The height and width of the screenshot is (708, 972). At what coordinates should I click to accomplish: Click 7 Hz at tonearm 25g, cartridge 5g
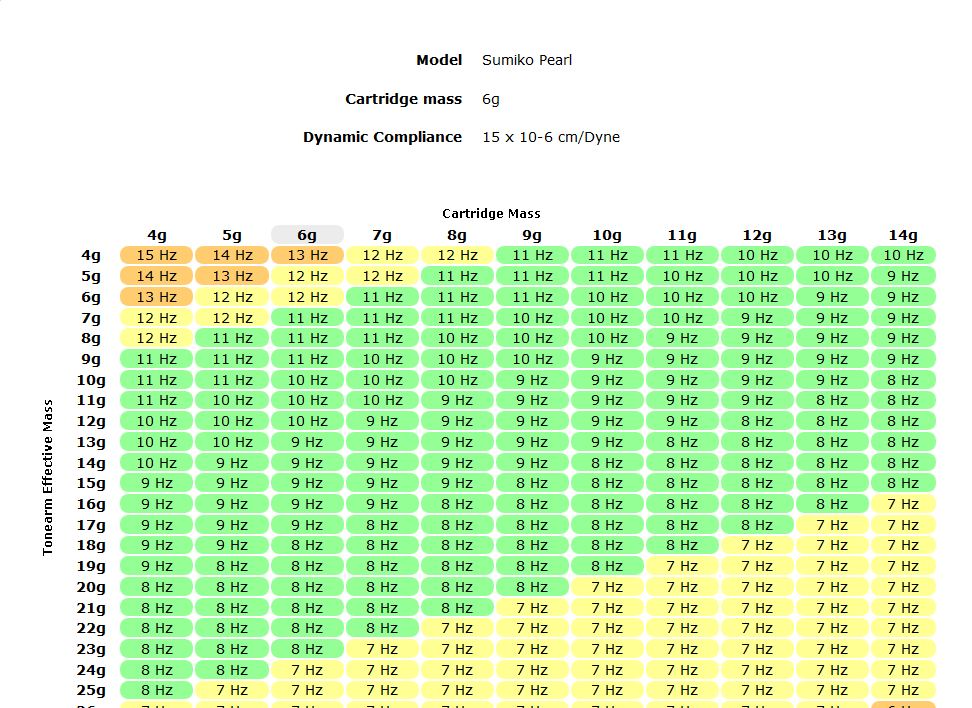pos(232,691)
